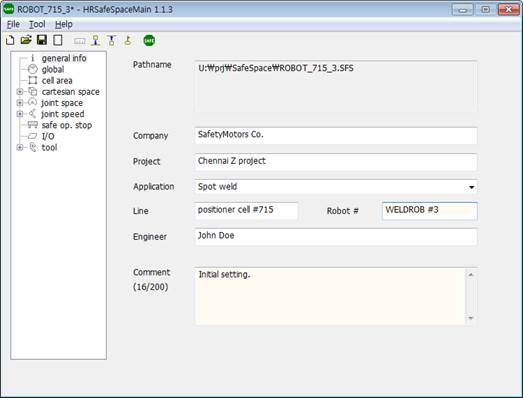Click the safe op. stop icon
Viewport: 523px width, 398px height.
pos(33,125)
